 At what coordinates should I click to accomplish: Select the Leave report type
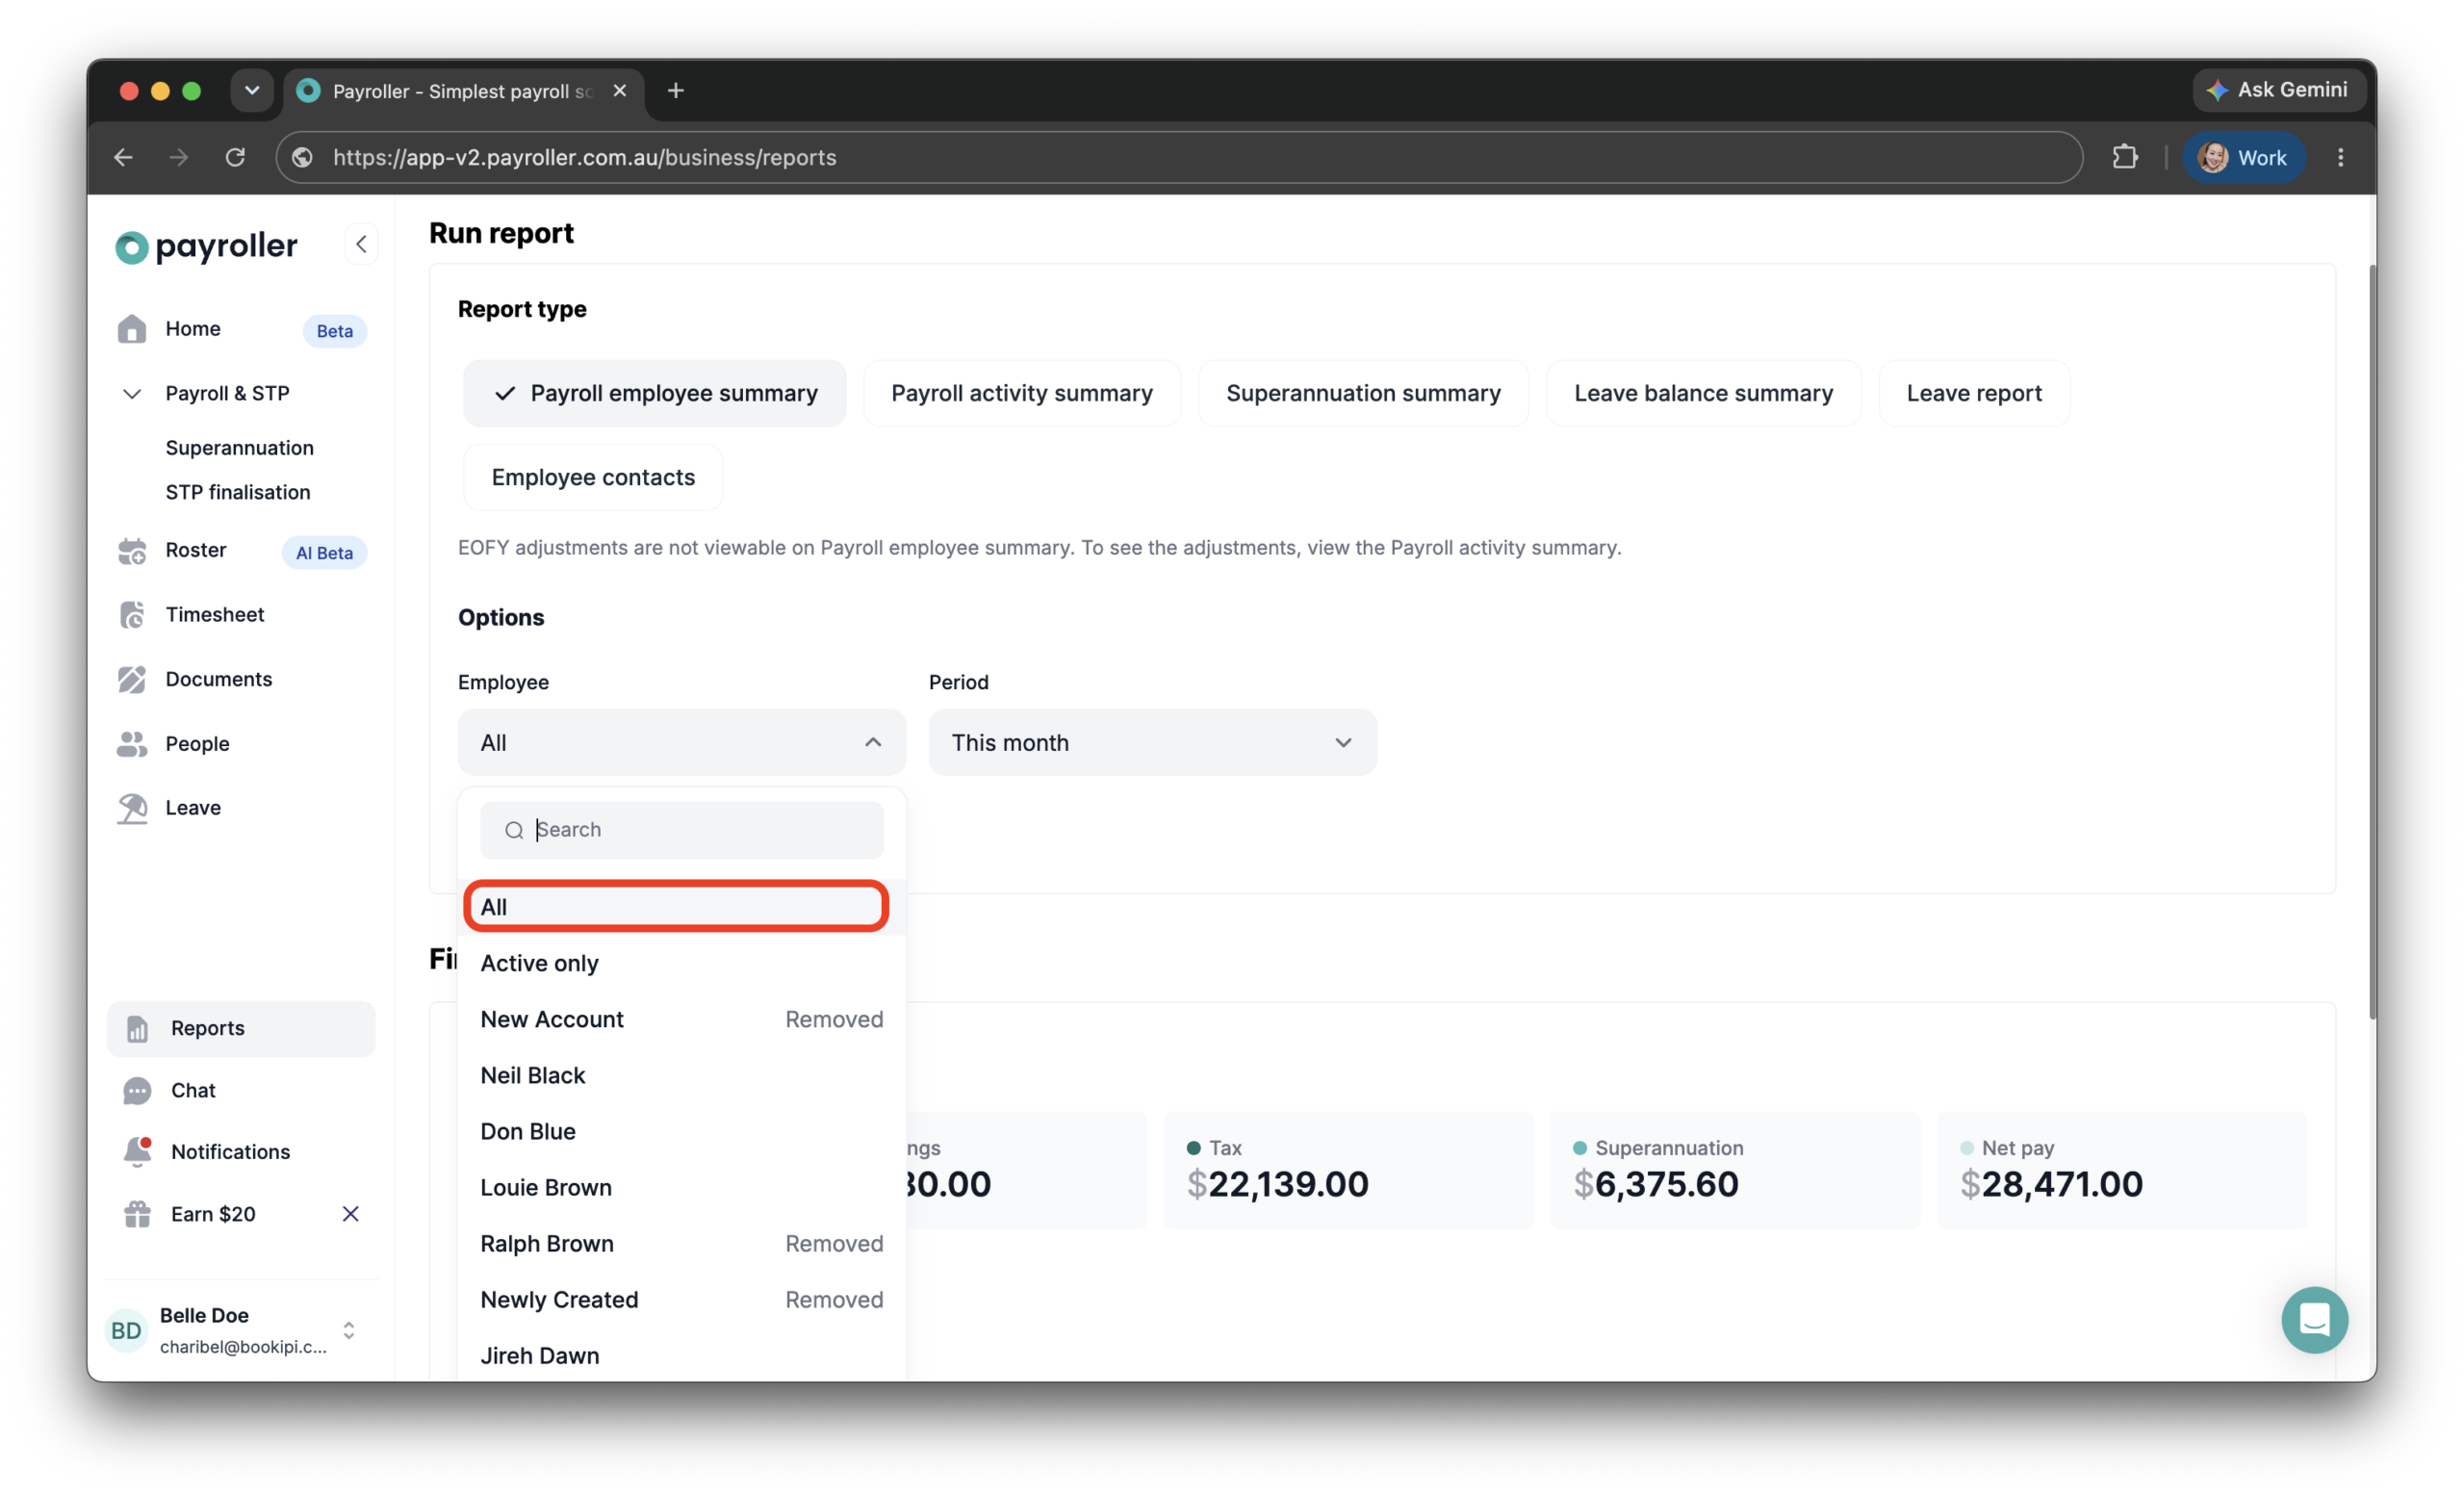tap(1974, 393)
